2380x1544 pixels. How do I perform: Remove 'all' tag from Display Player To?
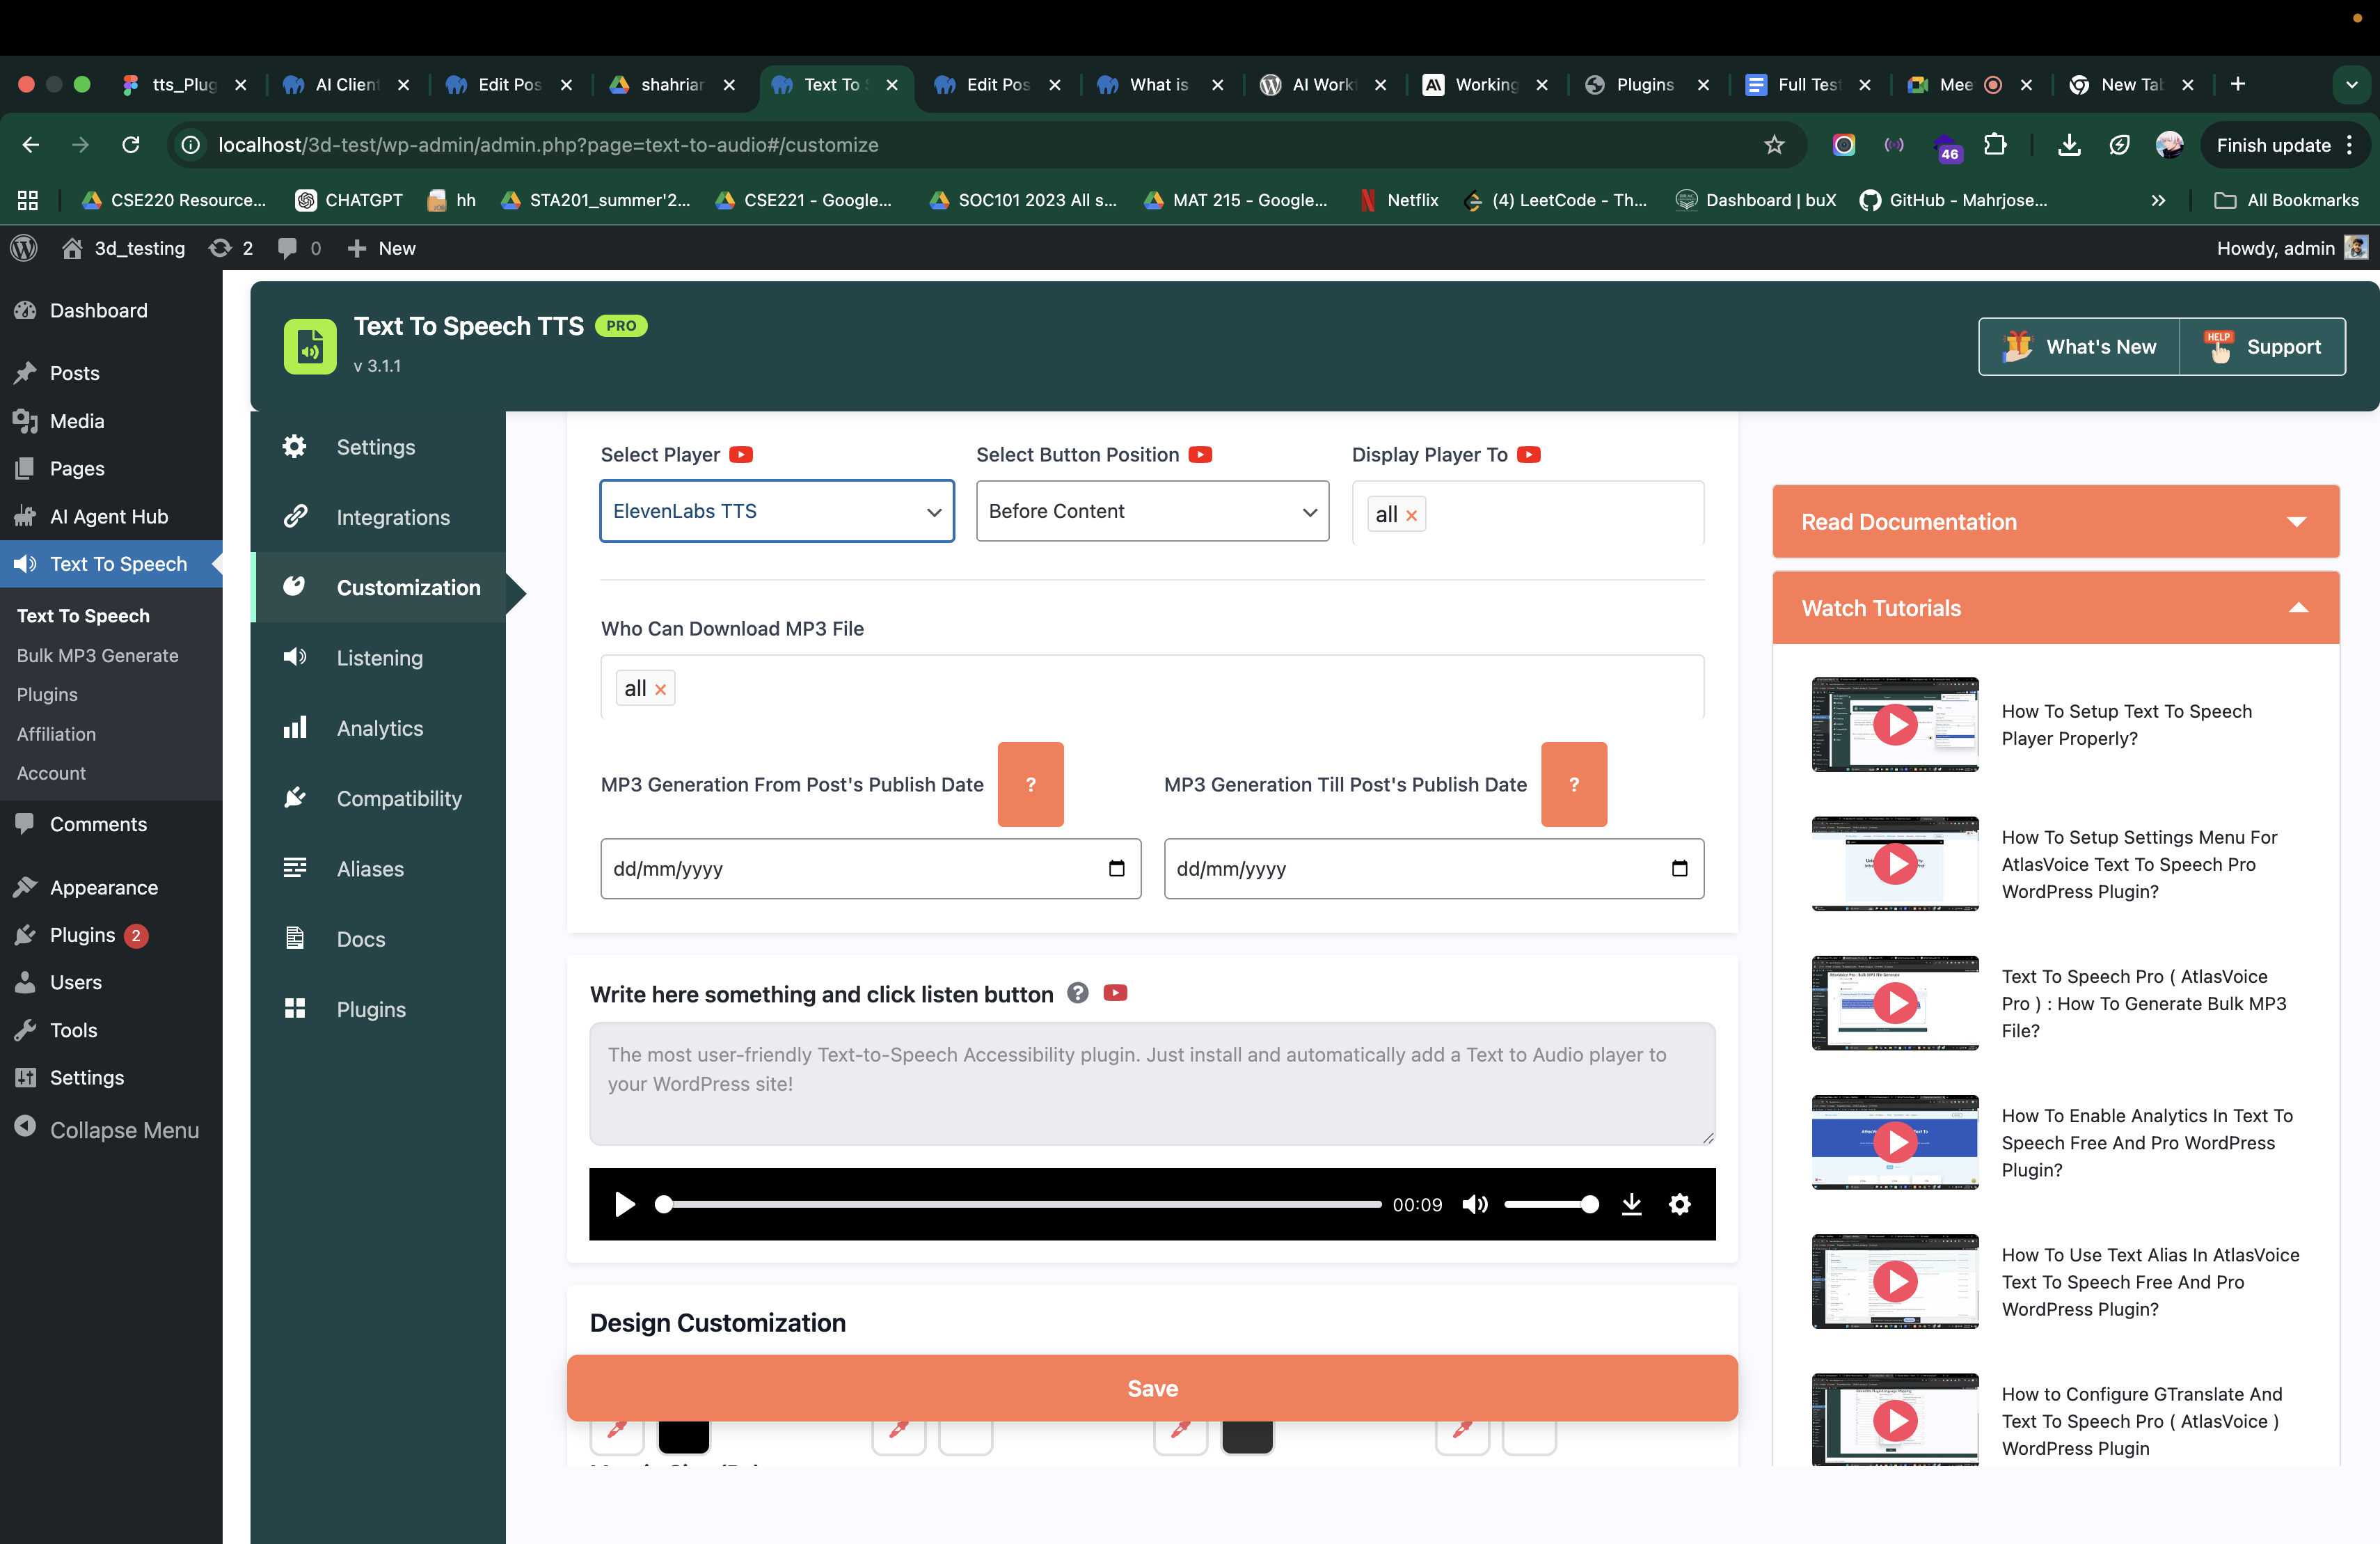(x=1411, y=516)
